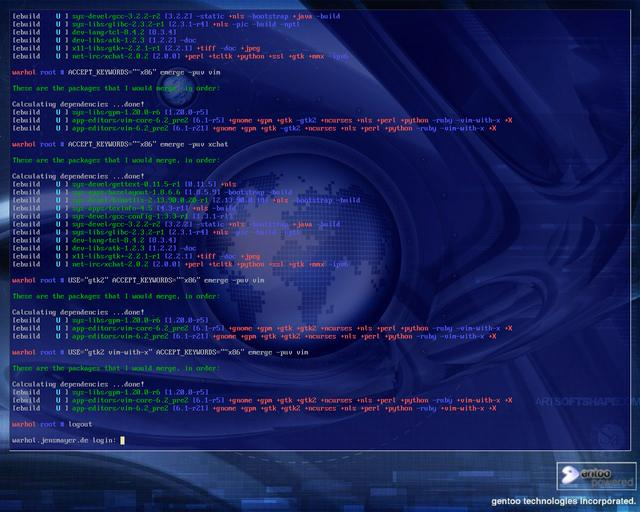This screenshot has width=640, height=512.
Task: Select the "emerge -pav xchat" command line
Action: point(120,144)
